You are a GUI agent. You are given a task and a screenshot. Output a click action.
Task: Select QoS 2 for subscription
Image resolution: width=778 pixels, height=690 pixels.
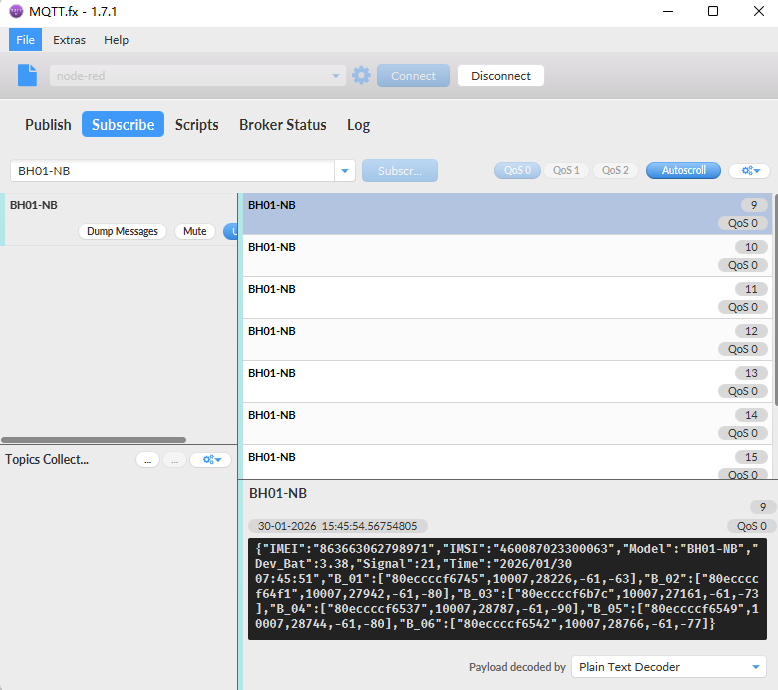pos(615,170)
